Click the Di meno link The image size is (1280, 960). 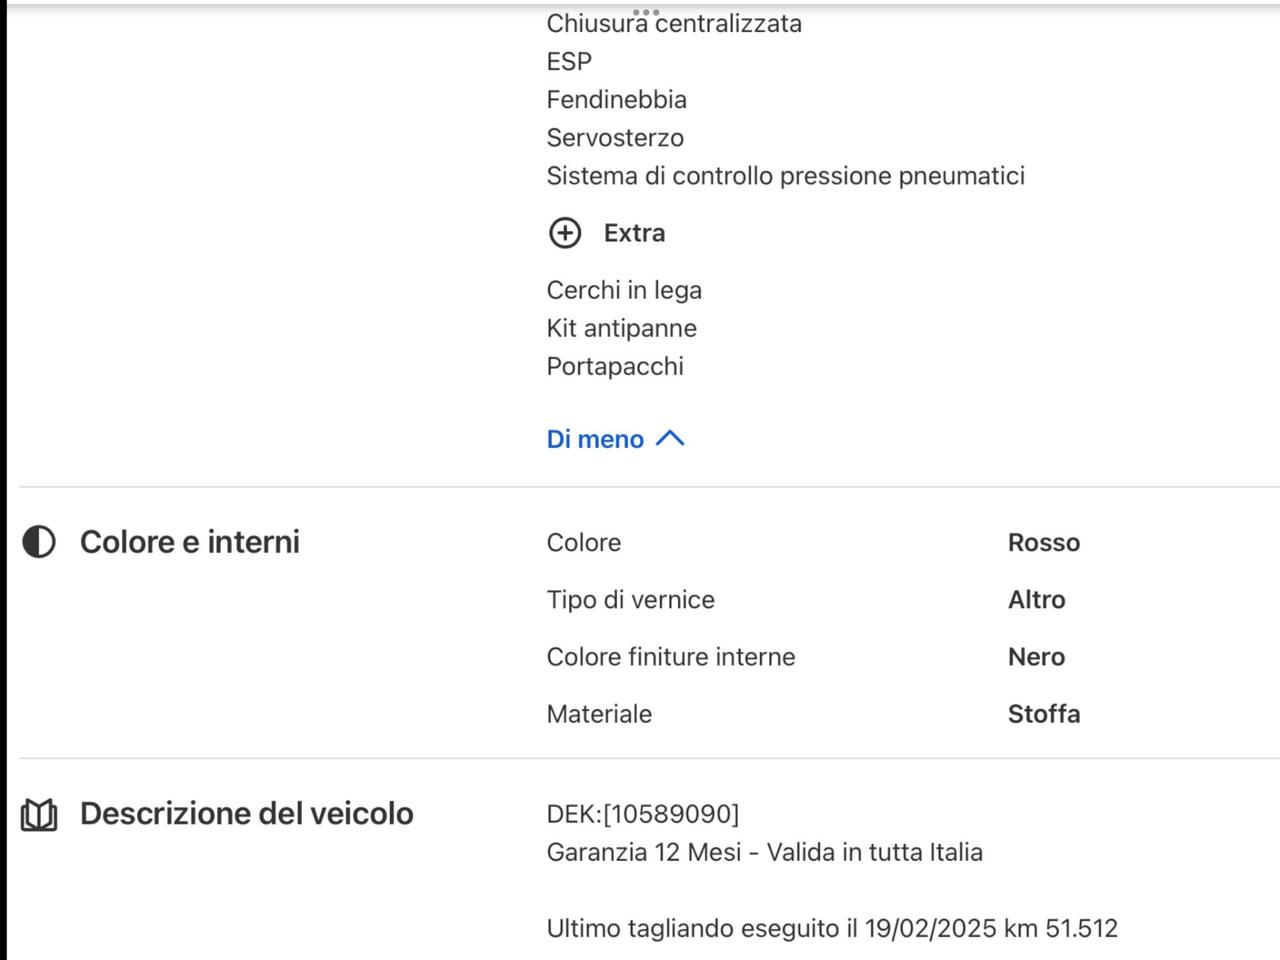[x=594, y=438]
